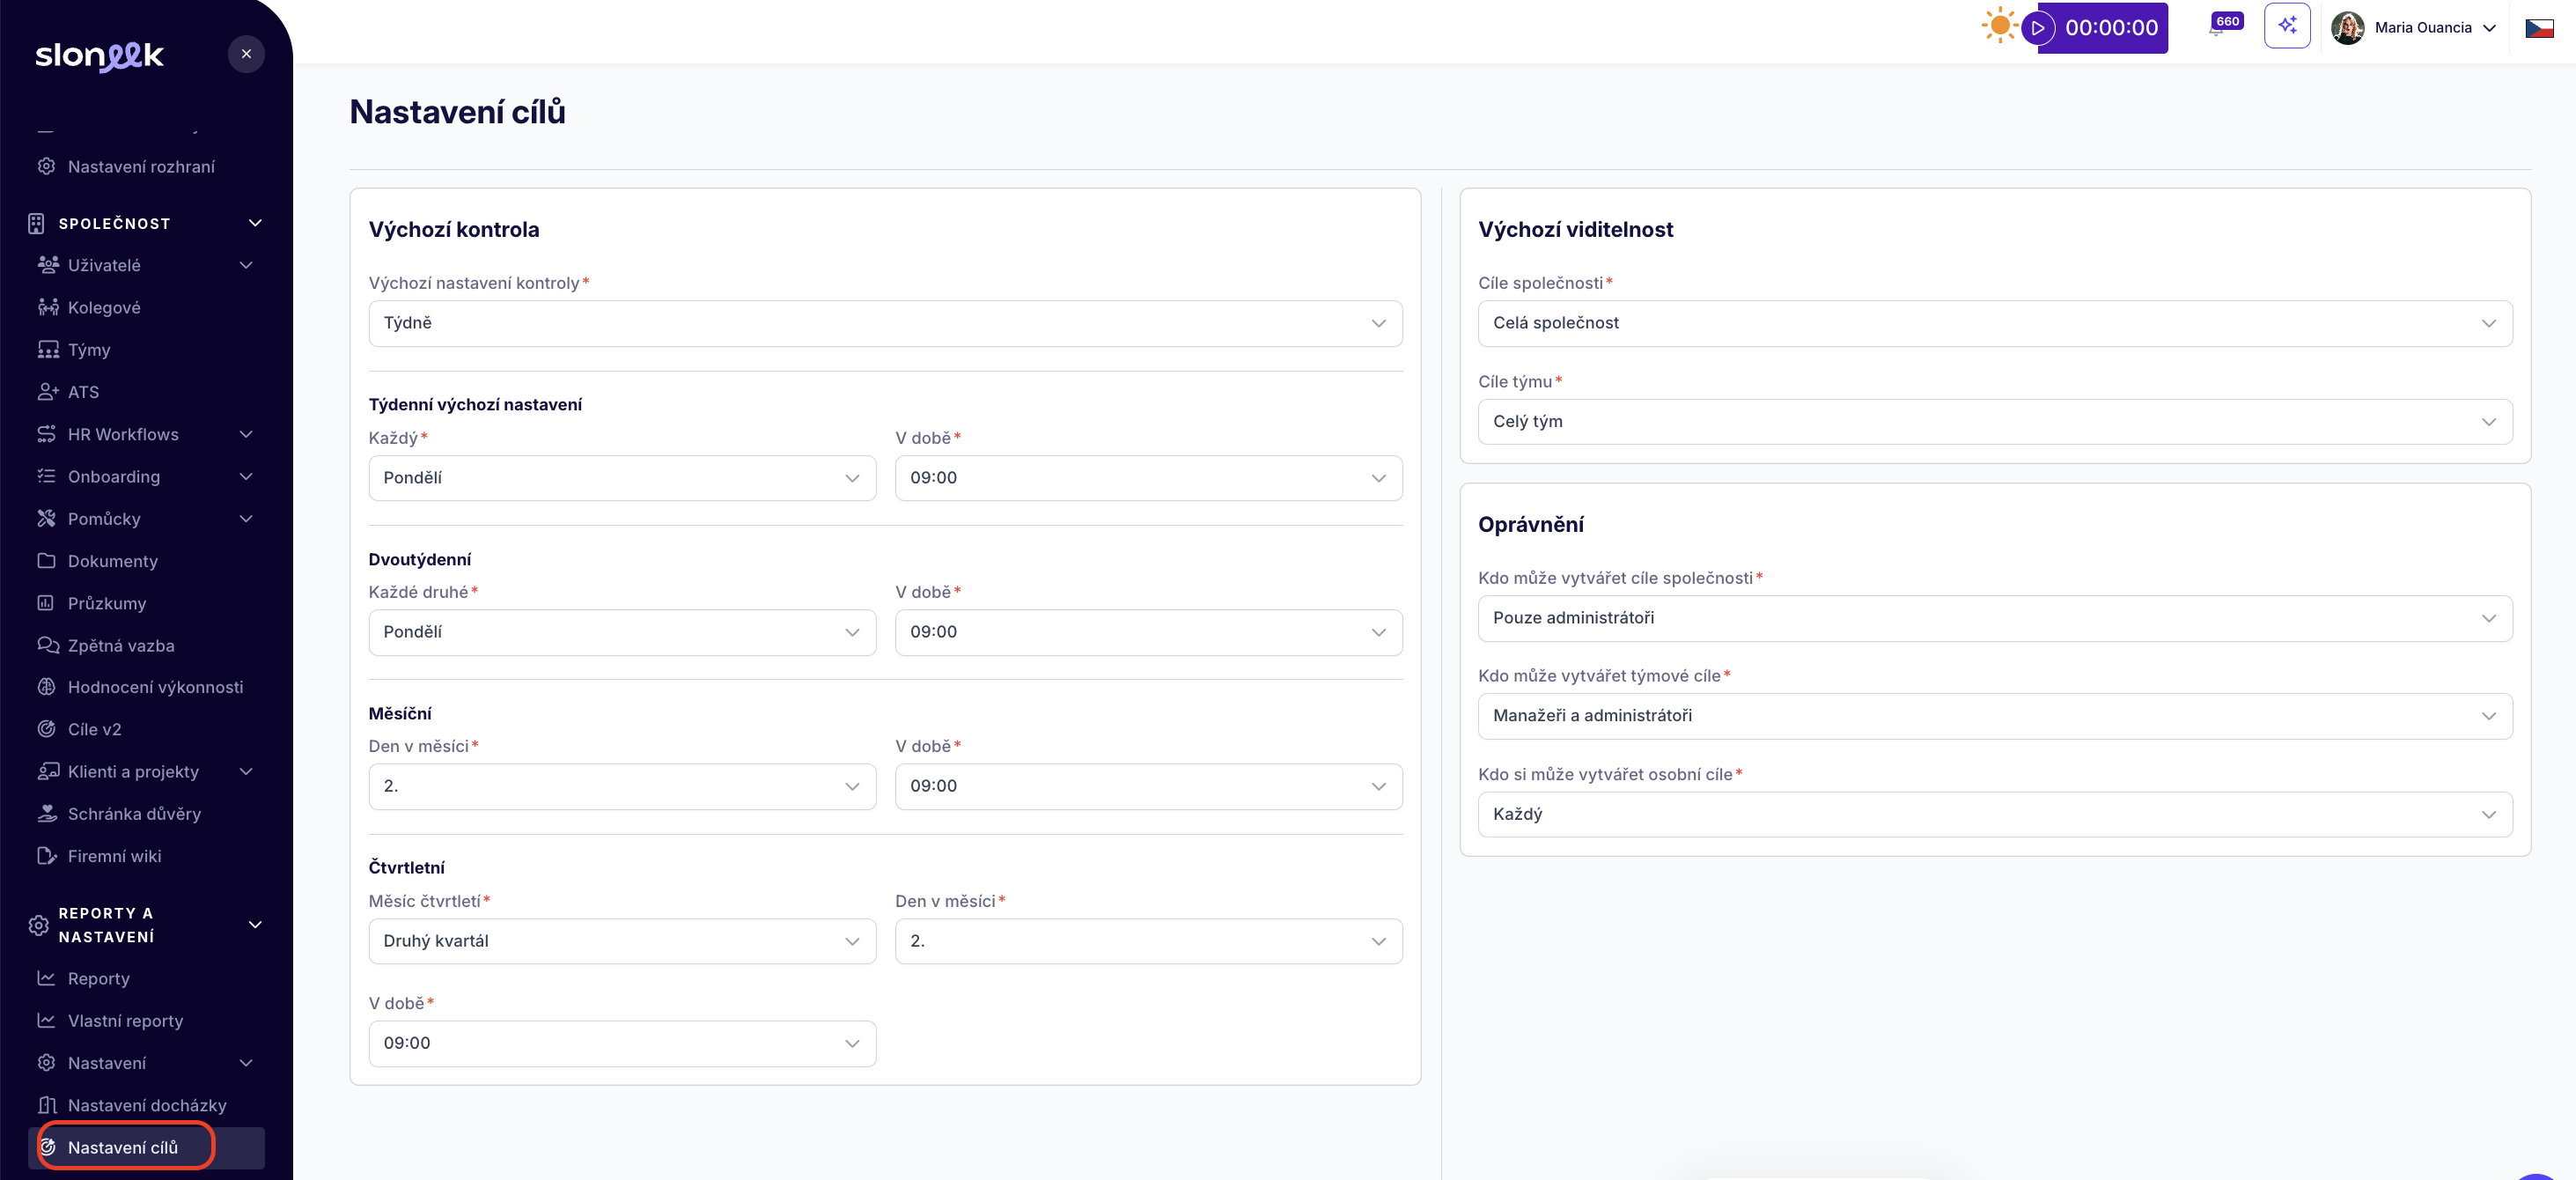Start the time tracker play button
The image size is (2576, 1180).
coord(2037,28)
